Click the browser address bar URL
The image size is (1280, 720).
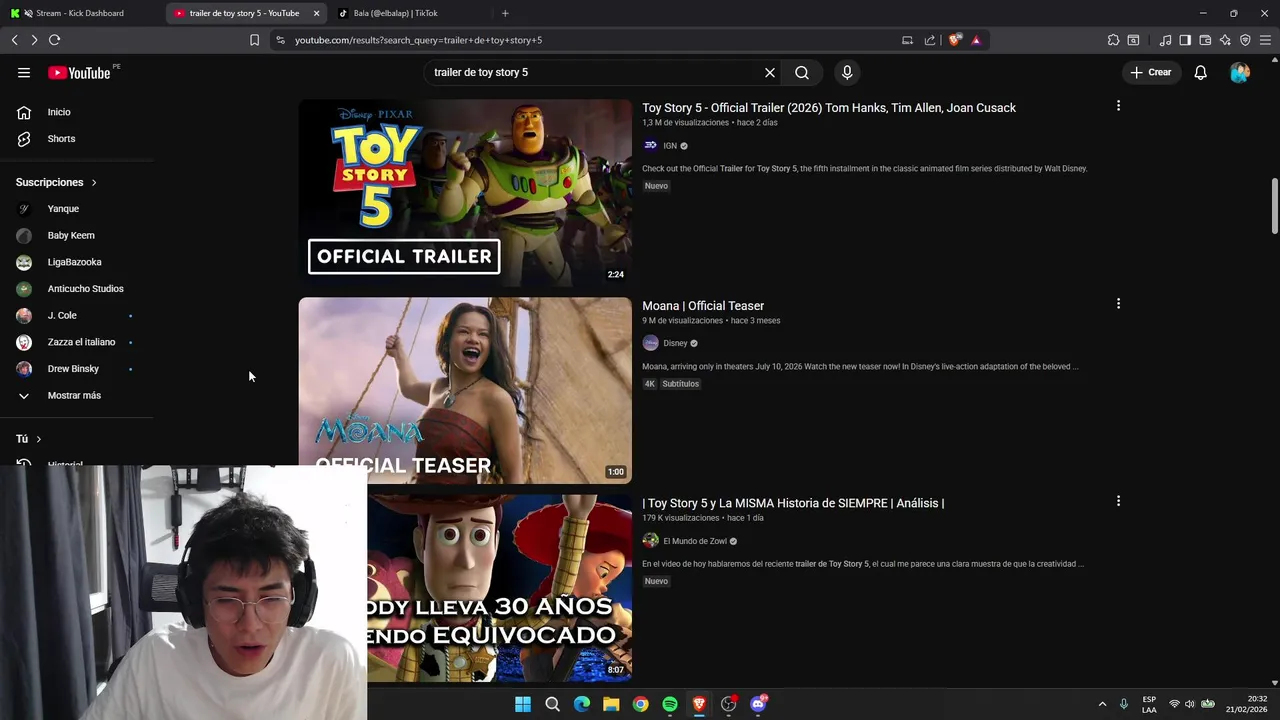tap(418, 40)
